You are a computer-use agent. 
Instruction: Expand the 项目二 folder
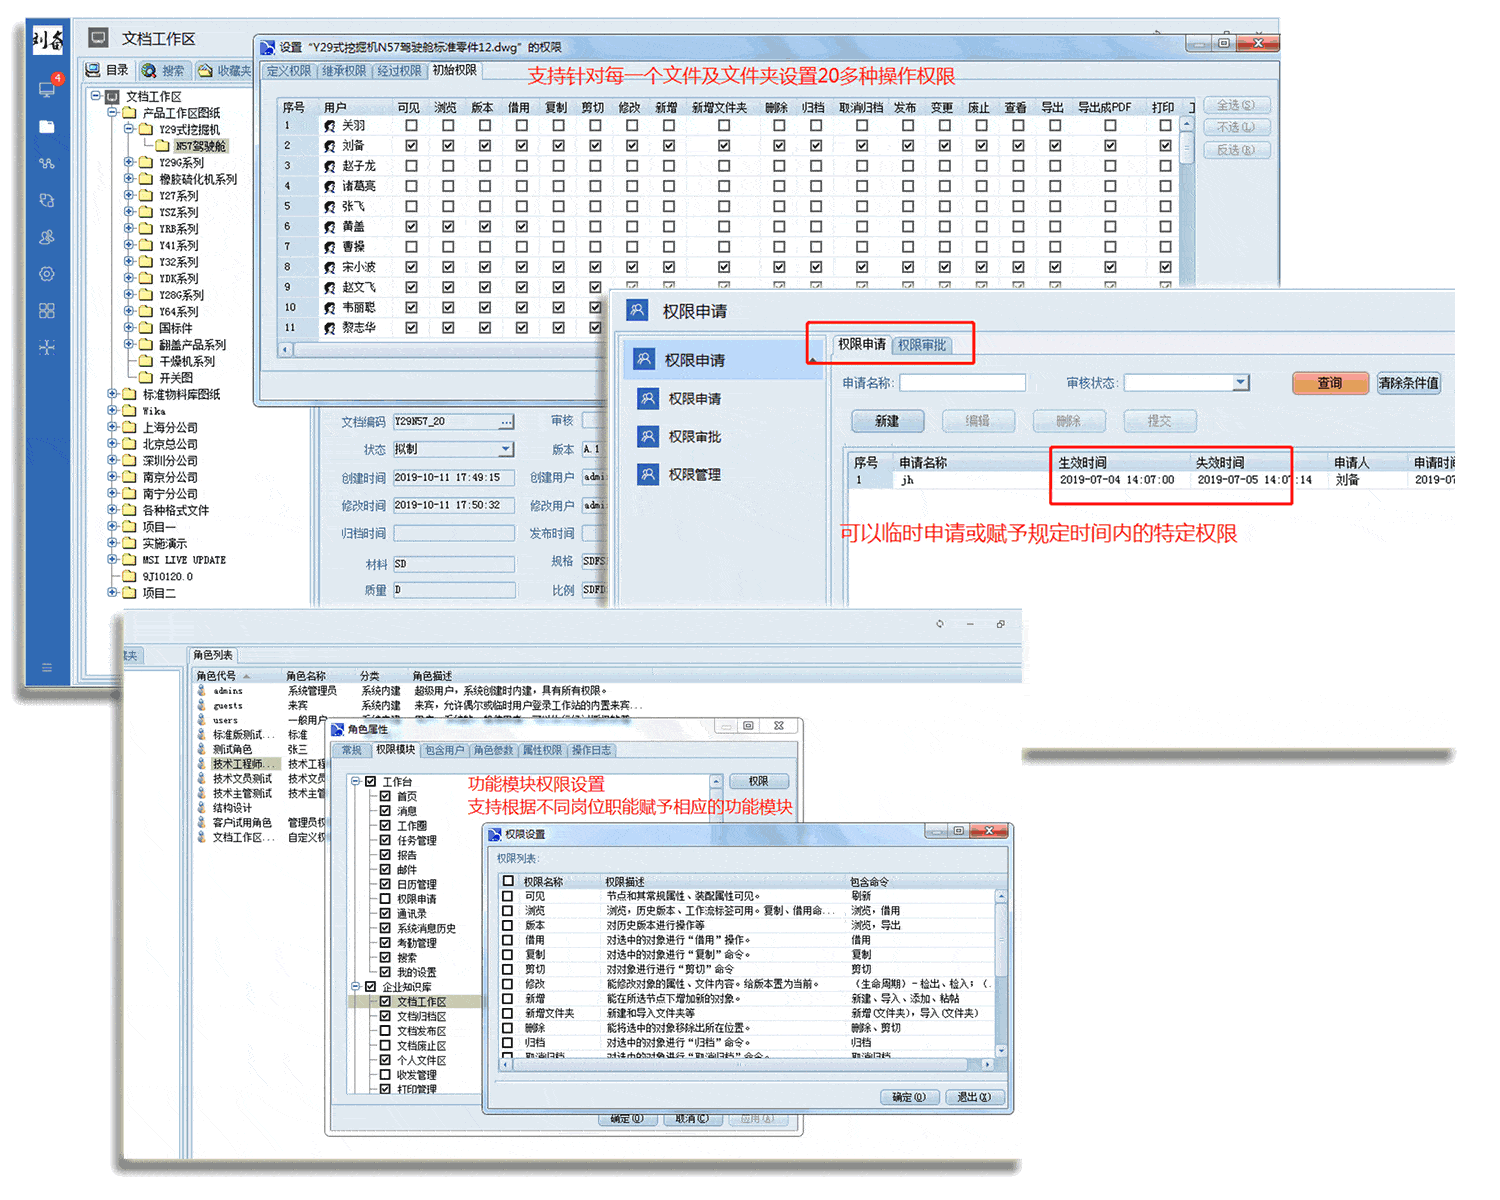112,592
